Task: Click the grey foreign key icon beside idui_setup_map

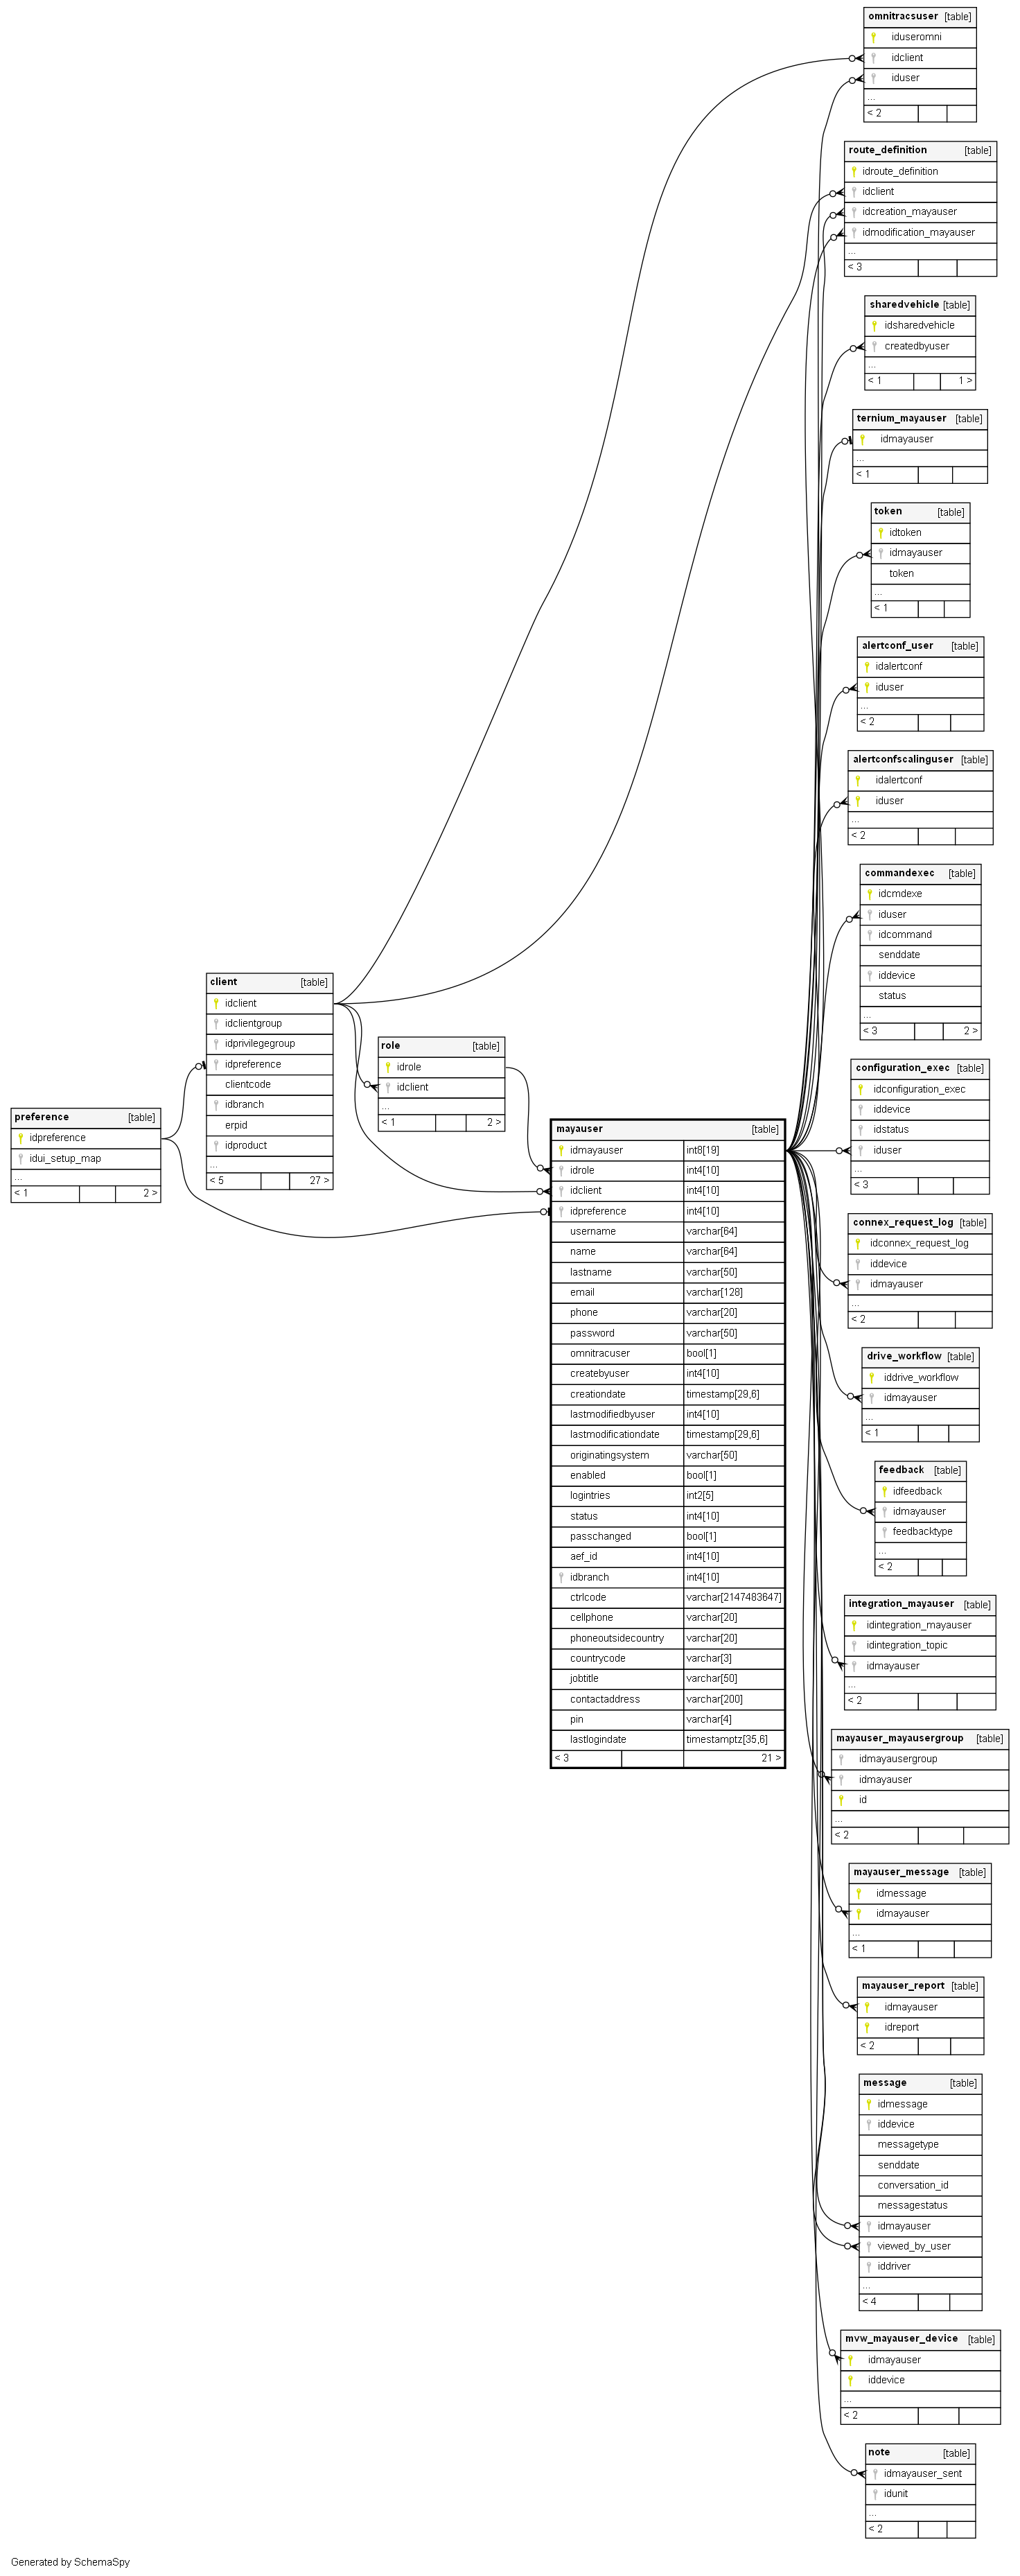Action: point(20,1158)
